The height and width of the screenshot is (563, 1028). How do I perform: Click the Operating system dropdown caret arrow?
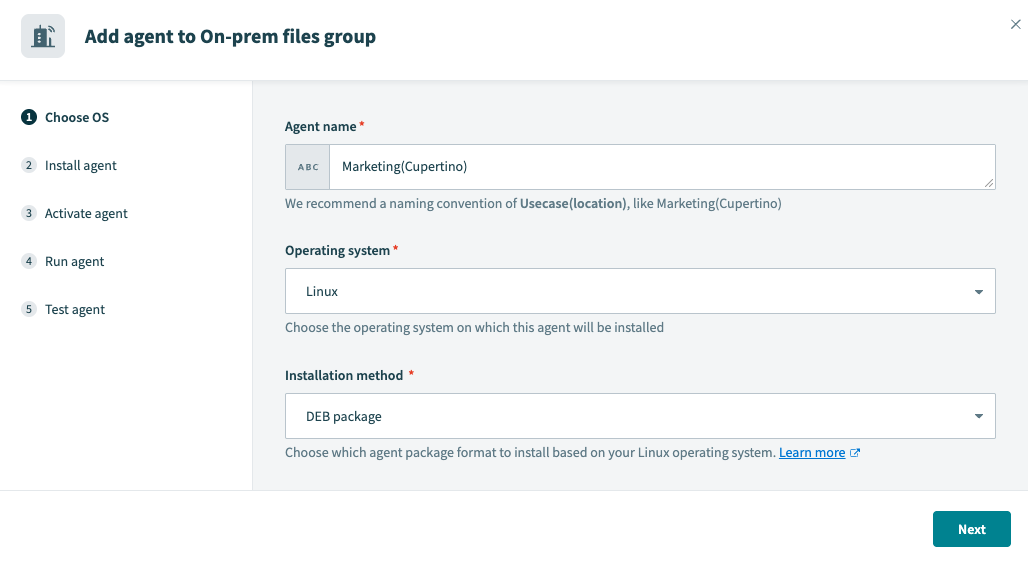coord(978,292)
